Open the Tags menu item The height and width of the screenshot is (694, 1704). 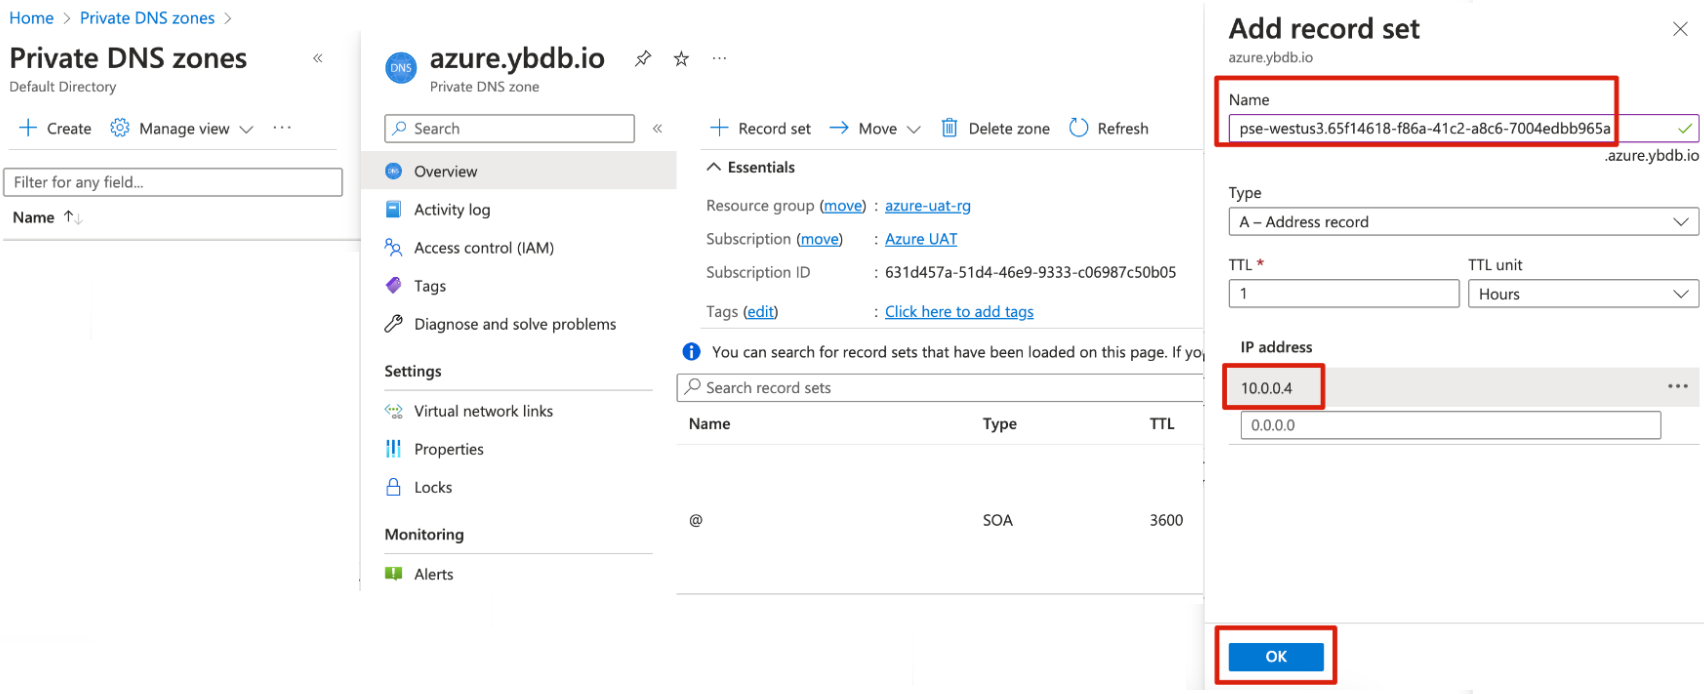pyautogui.click(x=430, y=285)
